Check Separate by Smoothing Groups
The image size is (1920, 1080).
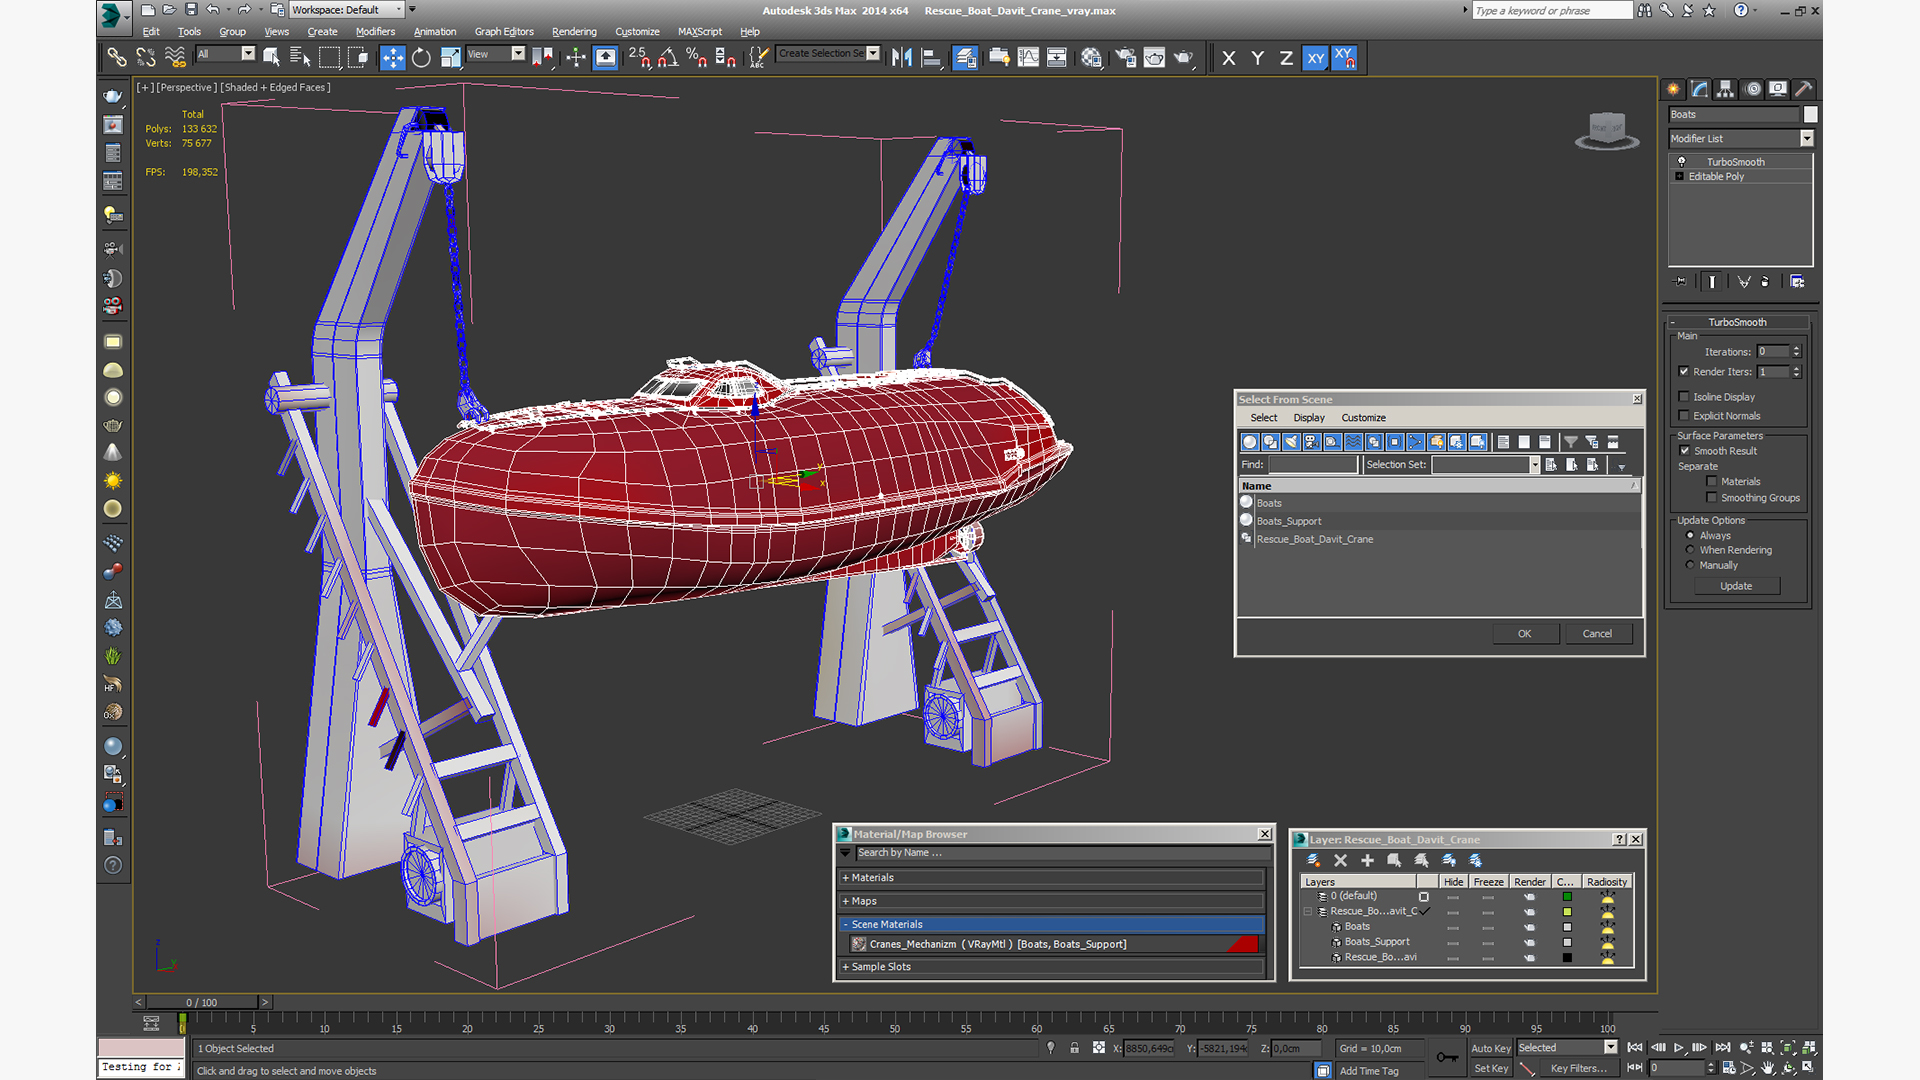click(x=1712, y=498)
